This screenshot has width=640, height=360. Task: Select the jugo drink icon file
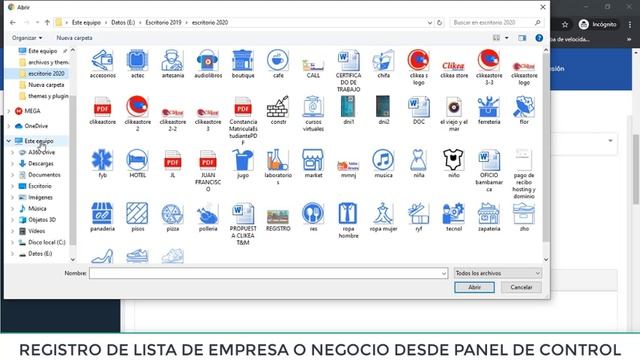tap(243, 163)
